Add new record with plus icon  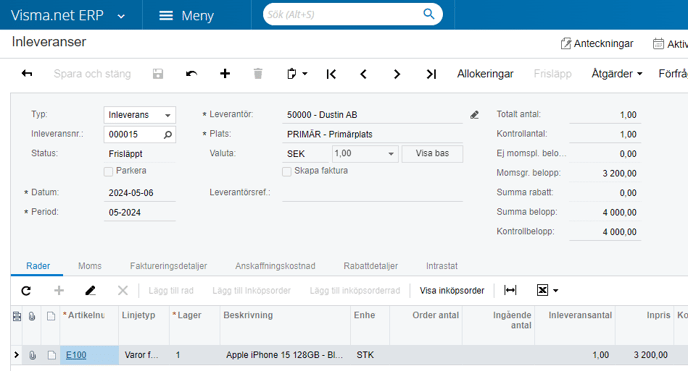pos(225,74)
